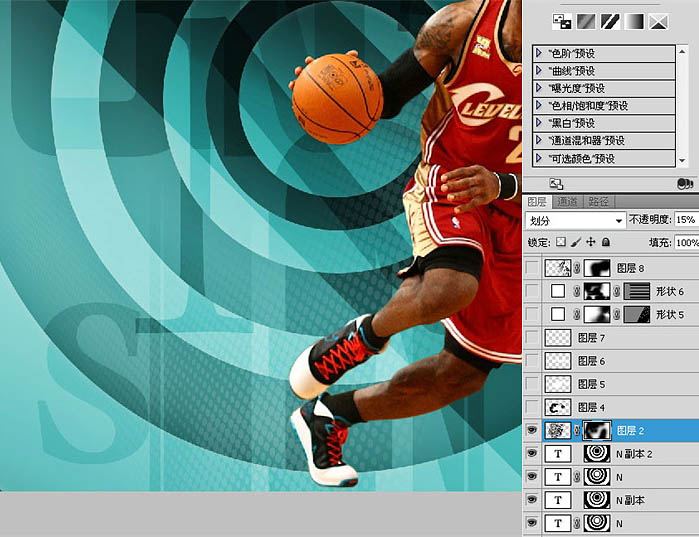699x537 pixels.
Task: Add a Gradient Map adjustment layer
Action: click(634, 21)
